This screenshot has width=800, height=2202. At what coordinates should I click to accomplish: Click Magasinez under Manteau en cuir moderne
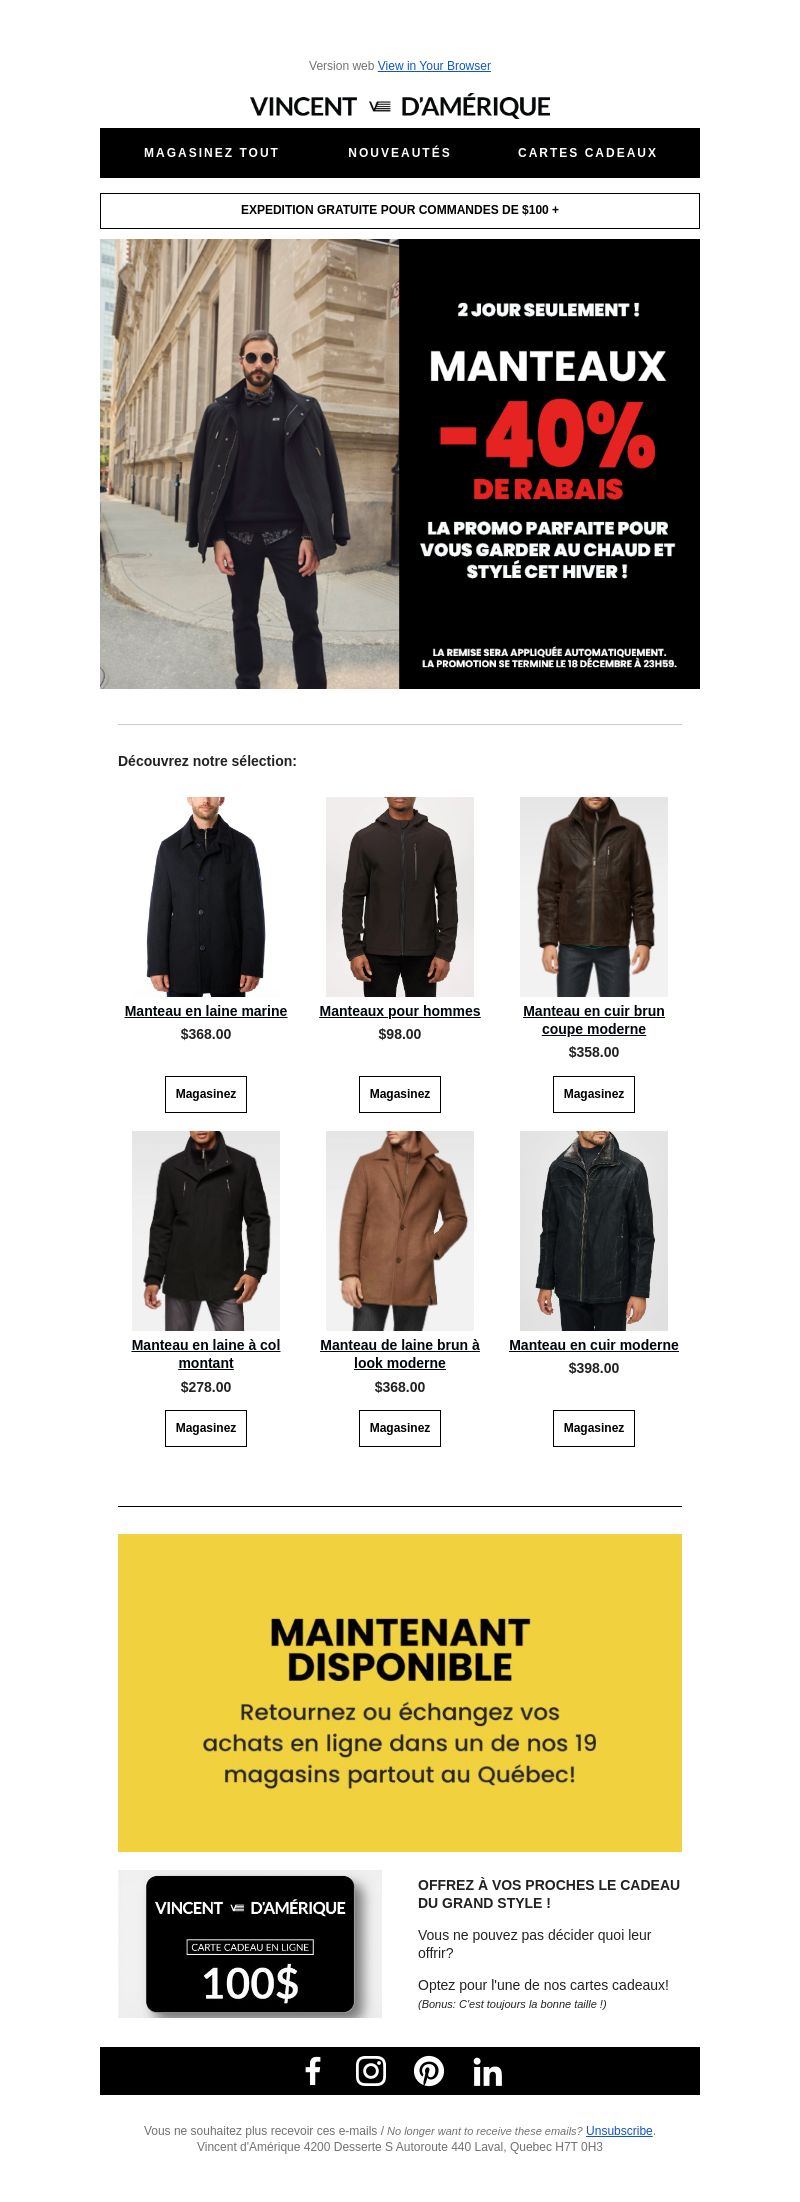coord(594,1428)
